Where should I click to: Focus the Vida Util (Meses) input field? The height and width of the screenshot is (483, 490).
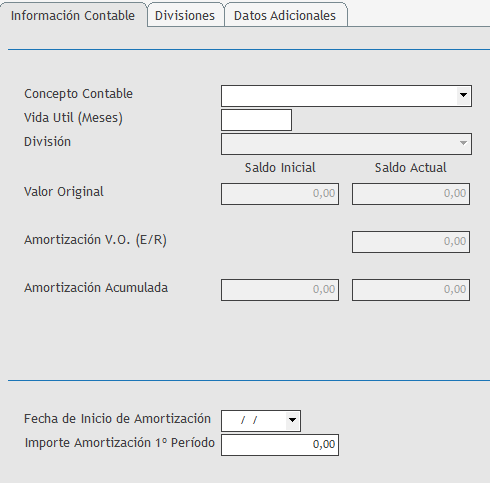pyautogui.click(x=256, y=120)
